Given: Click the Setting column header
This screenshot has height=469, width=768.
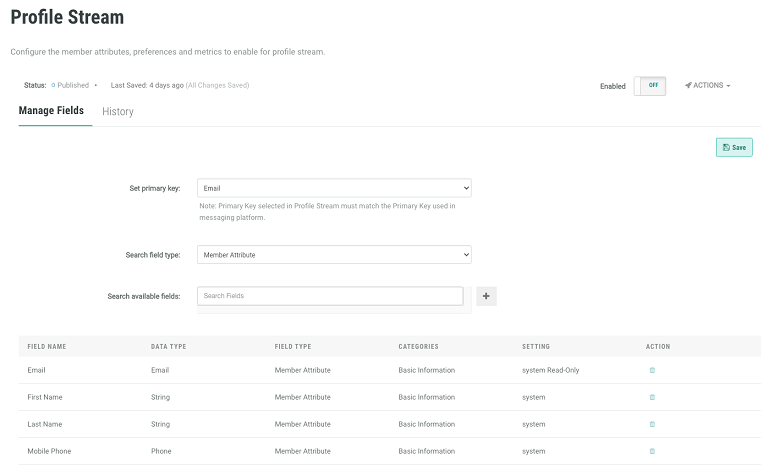Looking at the screenshot, I should click(536, 347).
